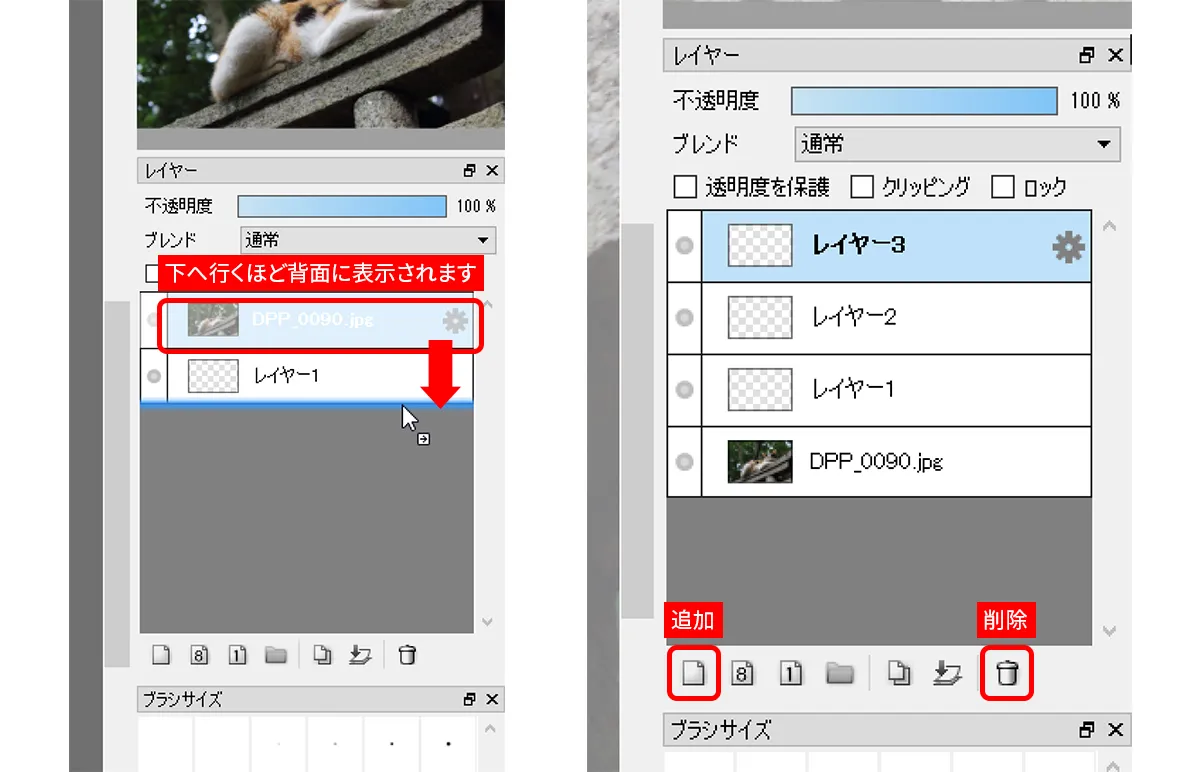Duplicate the layer using the right panel icon
The image size is (1200, 772).
(900, 674)
